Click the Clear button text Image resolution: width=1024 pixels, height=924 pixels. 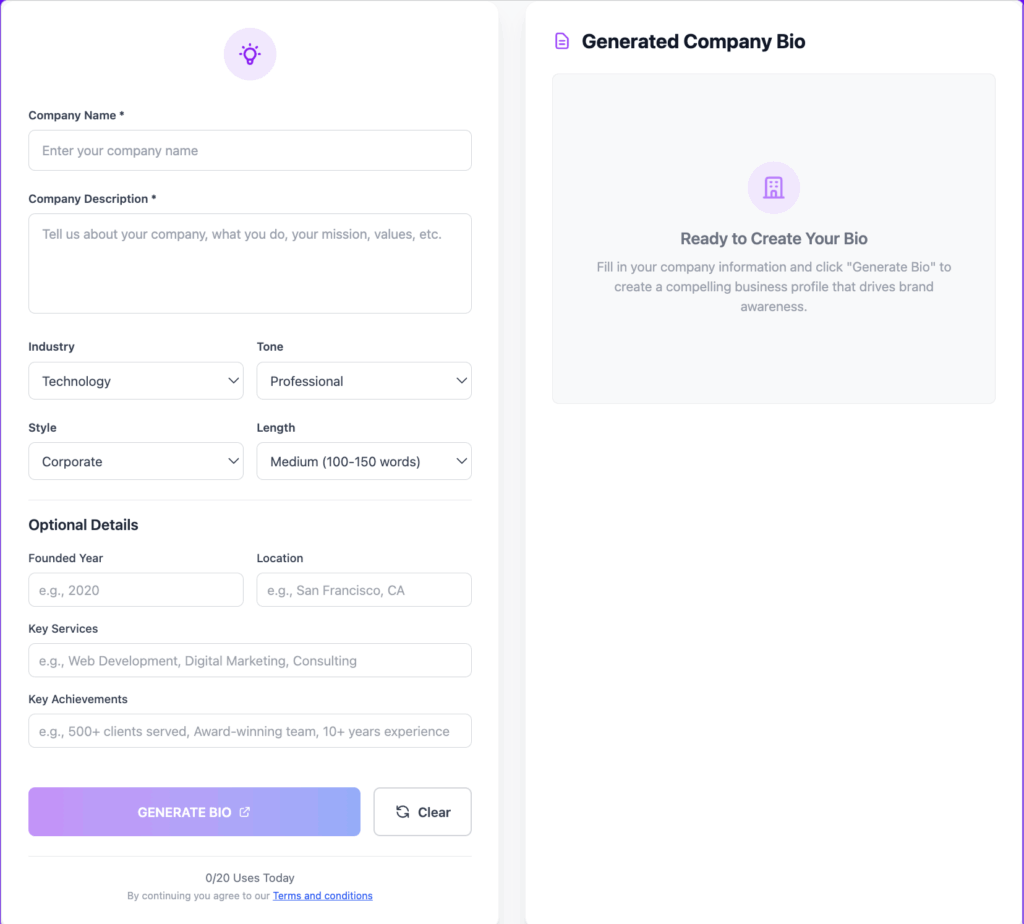[434, 812]
